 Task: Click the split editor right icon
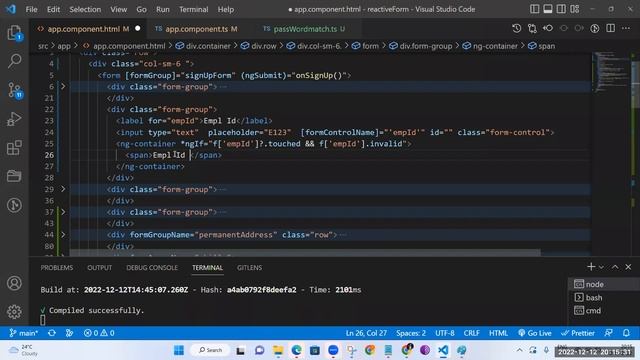[611, 28]
